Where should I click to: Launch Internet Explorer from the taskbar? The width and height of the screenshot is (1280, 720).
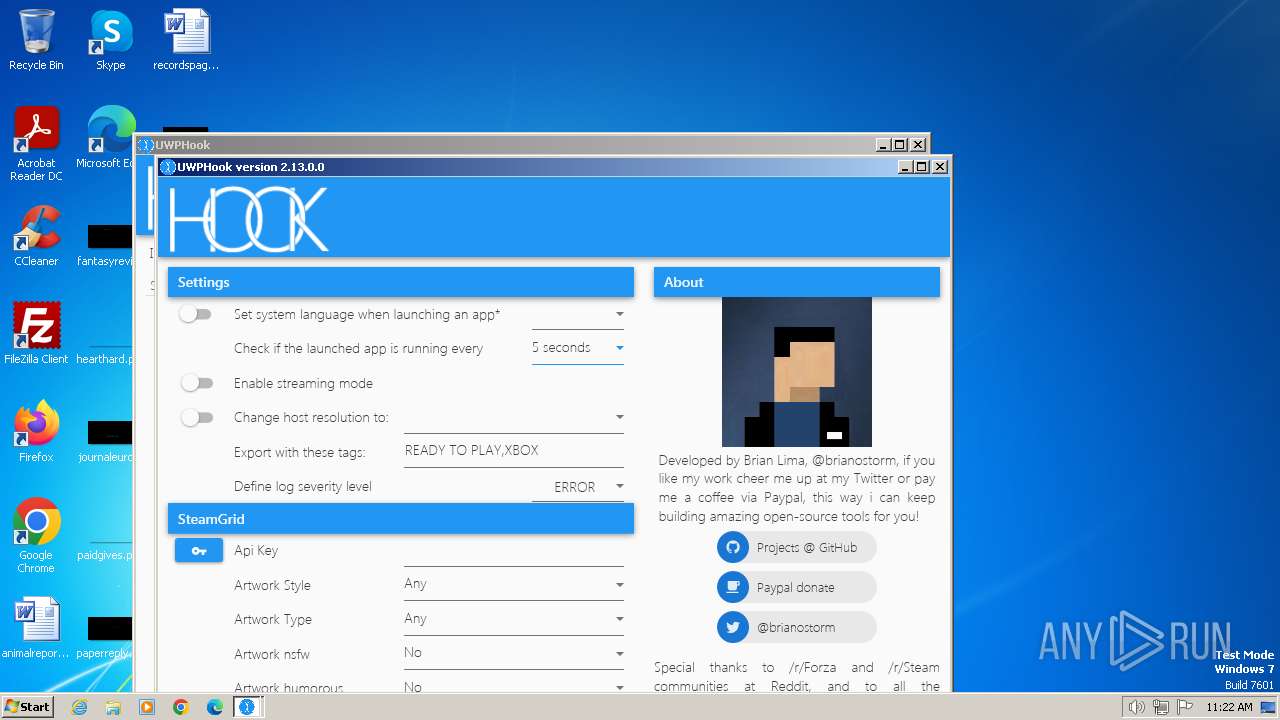click(x=79, y=707)
